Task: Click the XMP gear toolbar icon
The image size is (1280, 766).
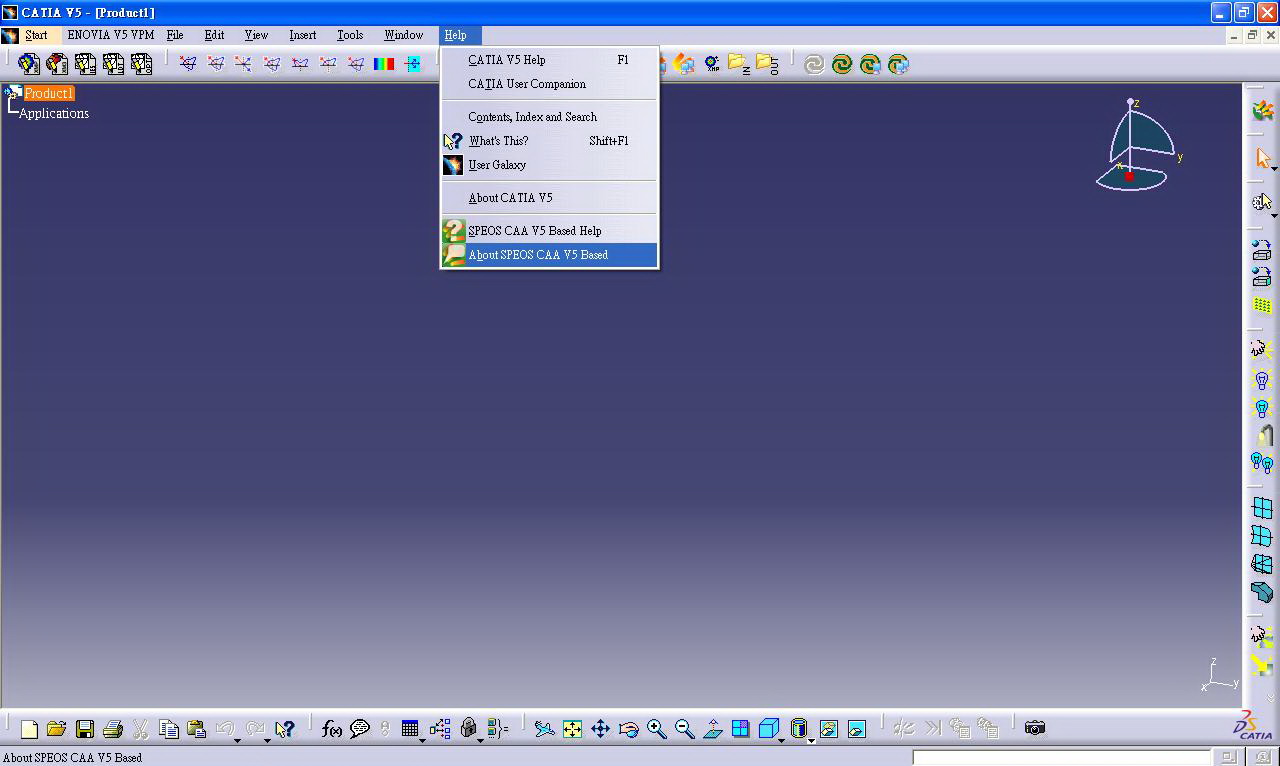Action: pos(712,64)
